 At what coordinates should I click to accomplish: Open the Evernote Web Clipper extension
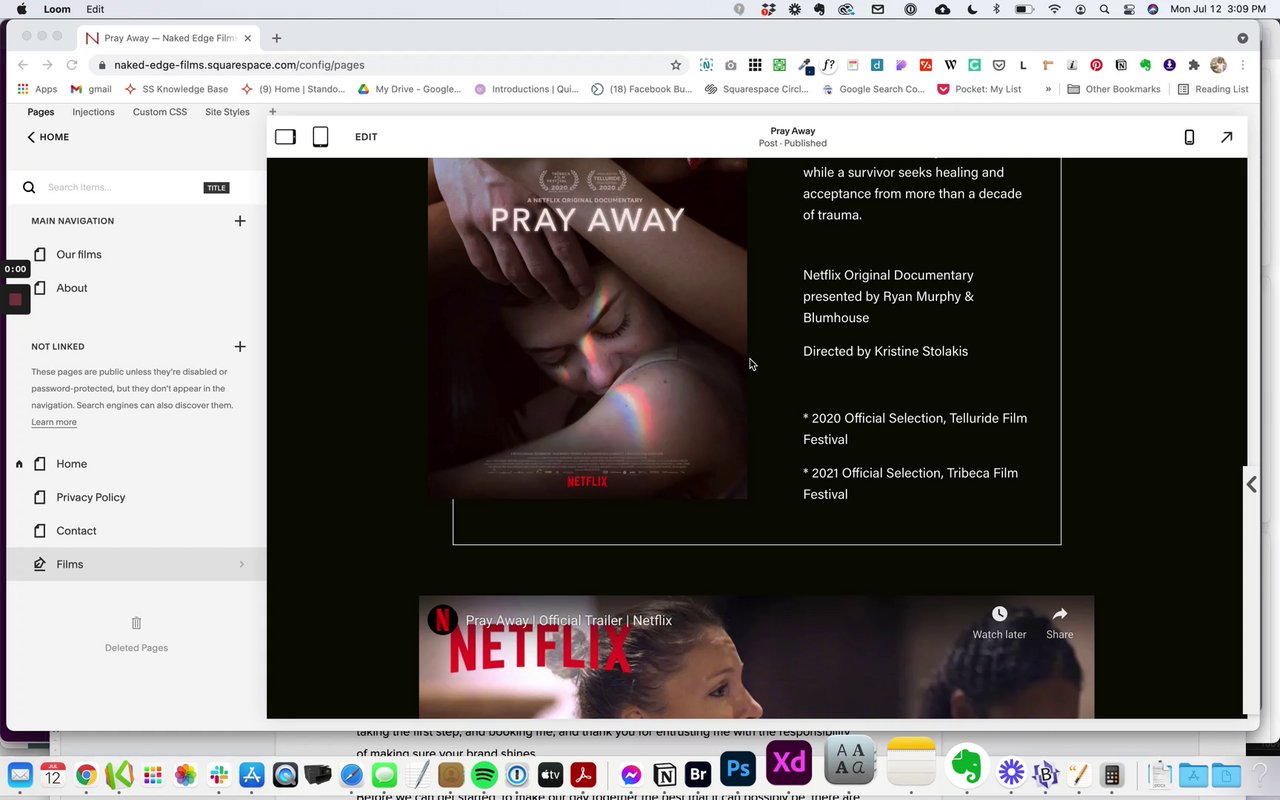point(1146,65)
